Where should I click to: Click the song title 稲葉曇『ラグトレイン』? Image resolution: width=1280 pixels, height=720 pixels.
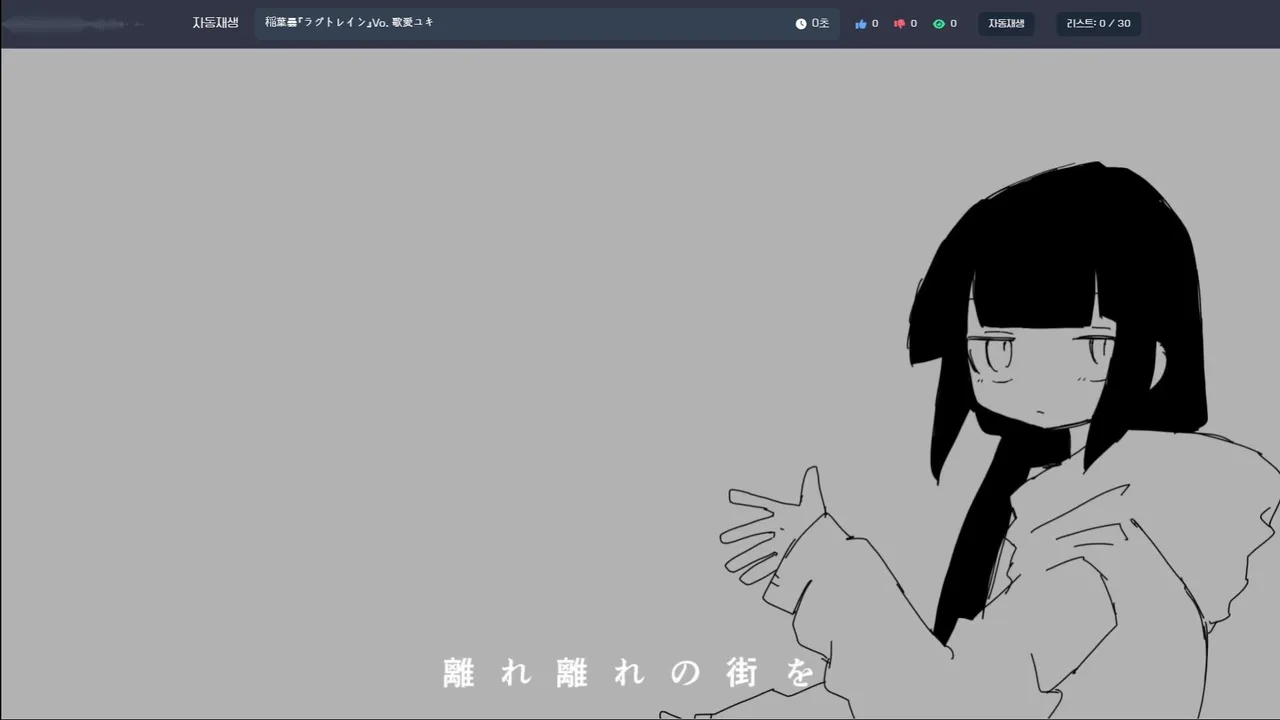318,22
